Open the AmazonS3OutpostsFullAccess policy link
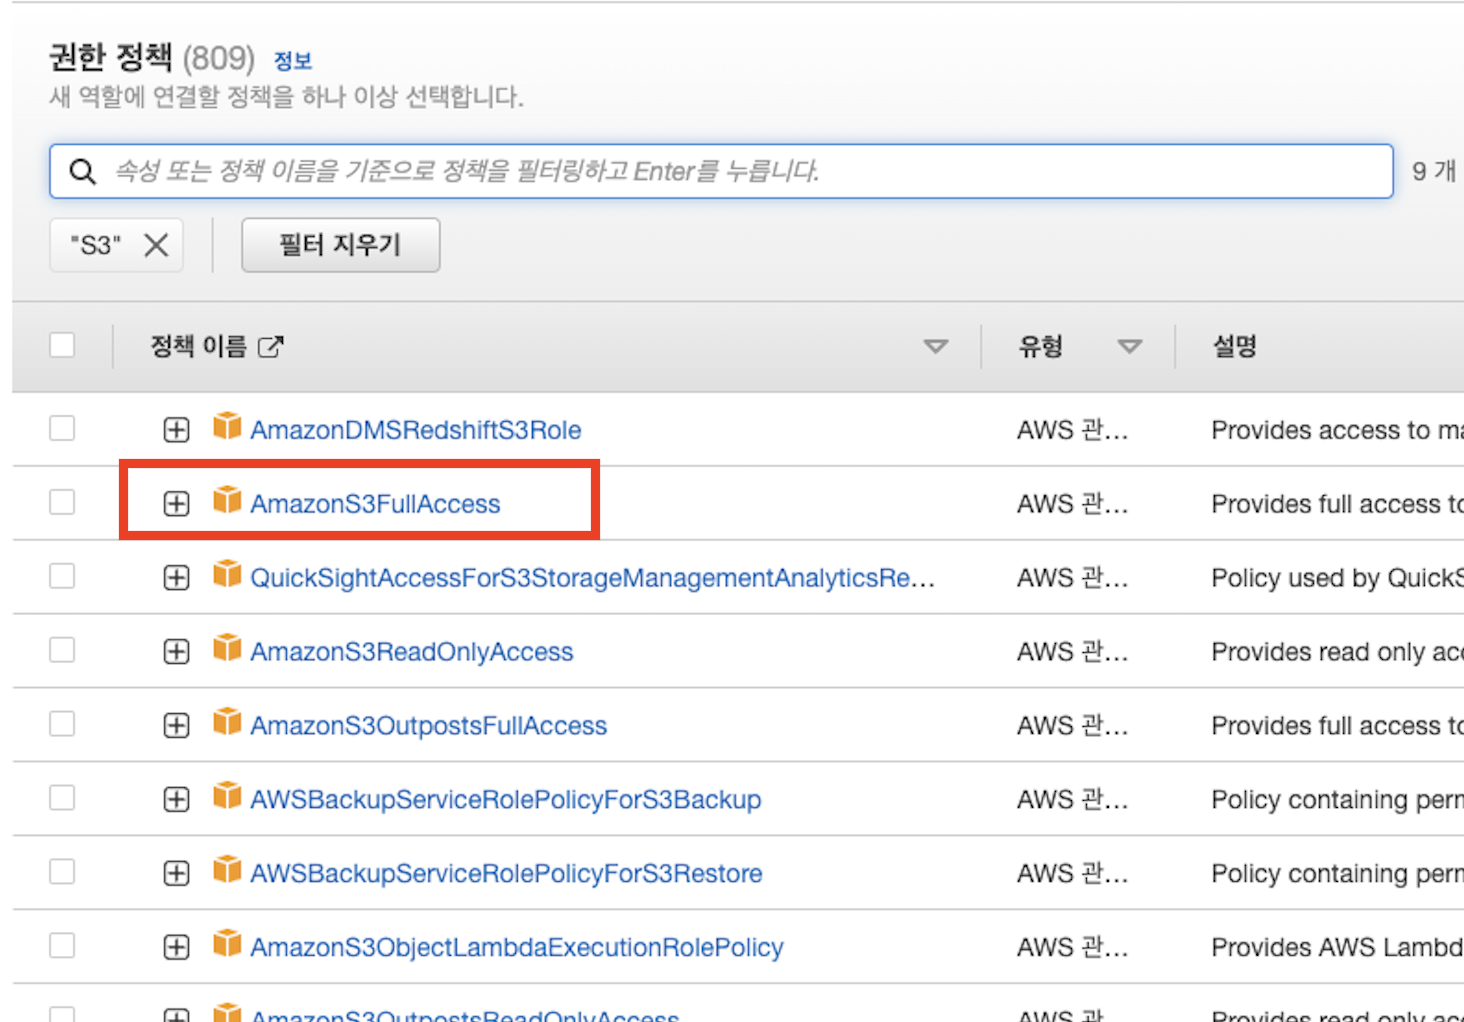The width and height of the screenshot is (1464, 1022). click(429, 726)
